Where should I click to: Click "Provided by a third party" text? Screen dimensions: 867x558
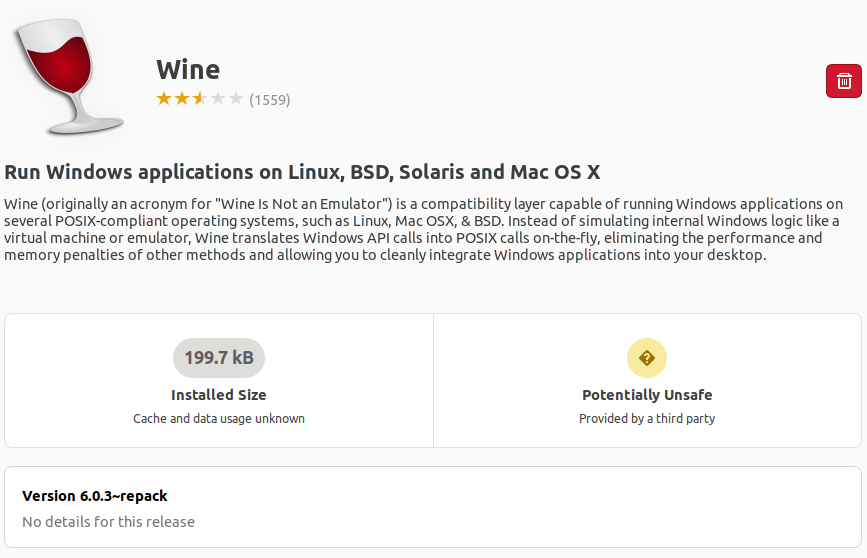coord(647,419)
